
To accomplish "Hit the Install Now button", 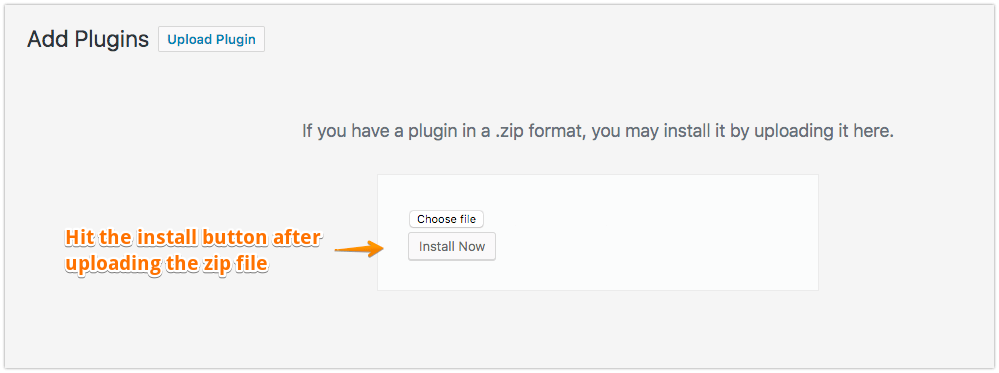I will 452,247.
